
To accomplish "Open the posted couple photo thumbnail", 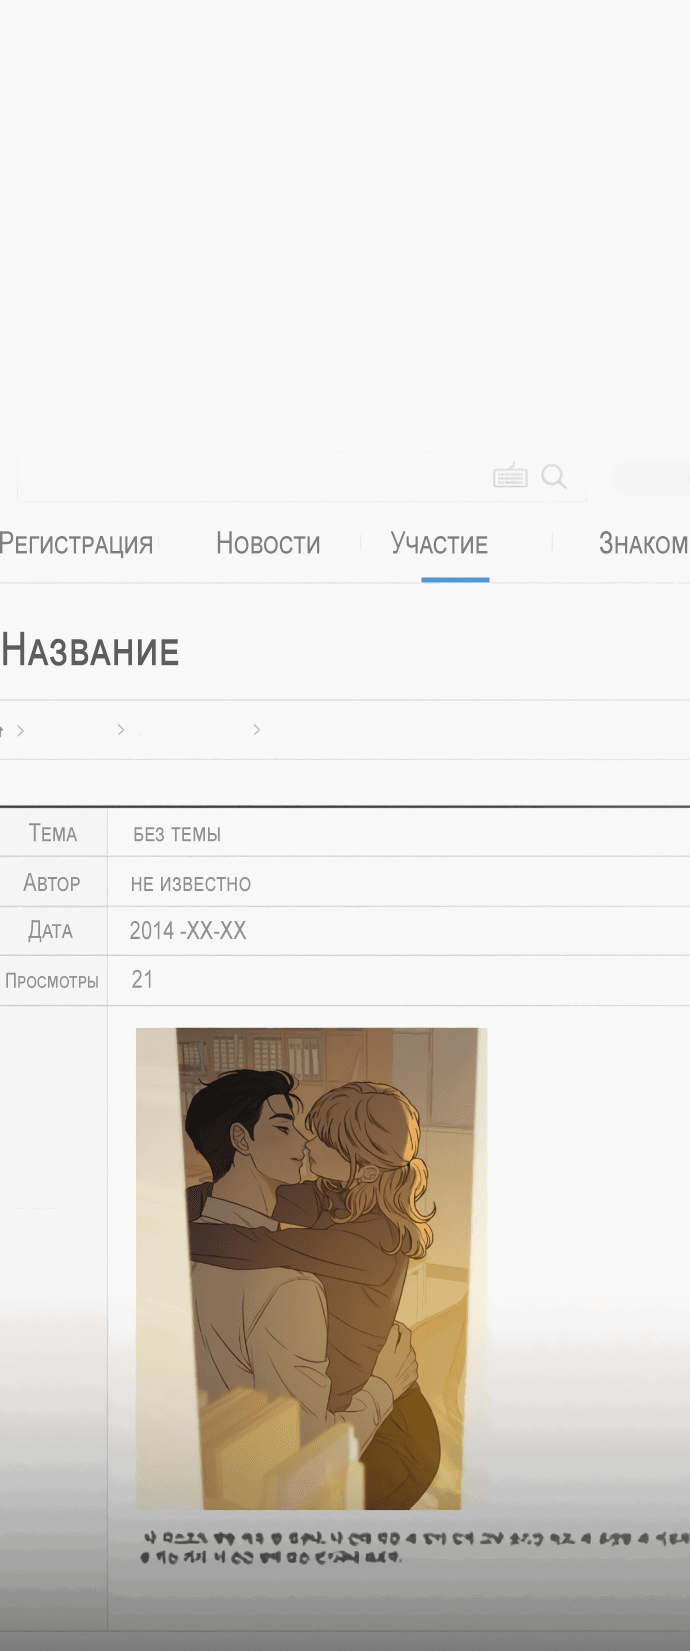I will click(x=311, y=1268).
